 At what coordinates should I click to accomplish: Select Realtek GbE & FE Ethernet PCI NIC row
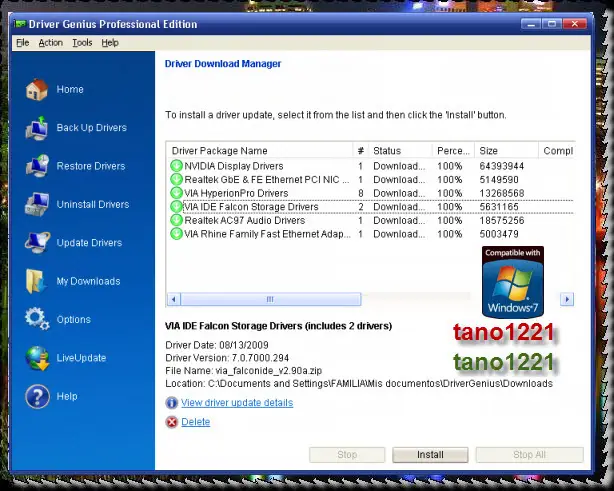(370, 179)
